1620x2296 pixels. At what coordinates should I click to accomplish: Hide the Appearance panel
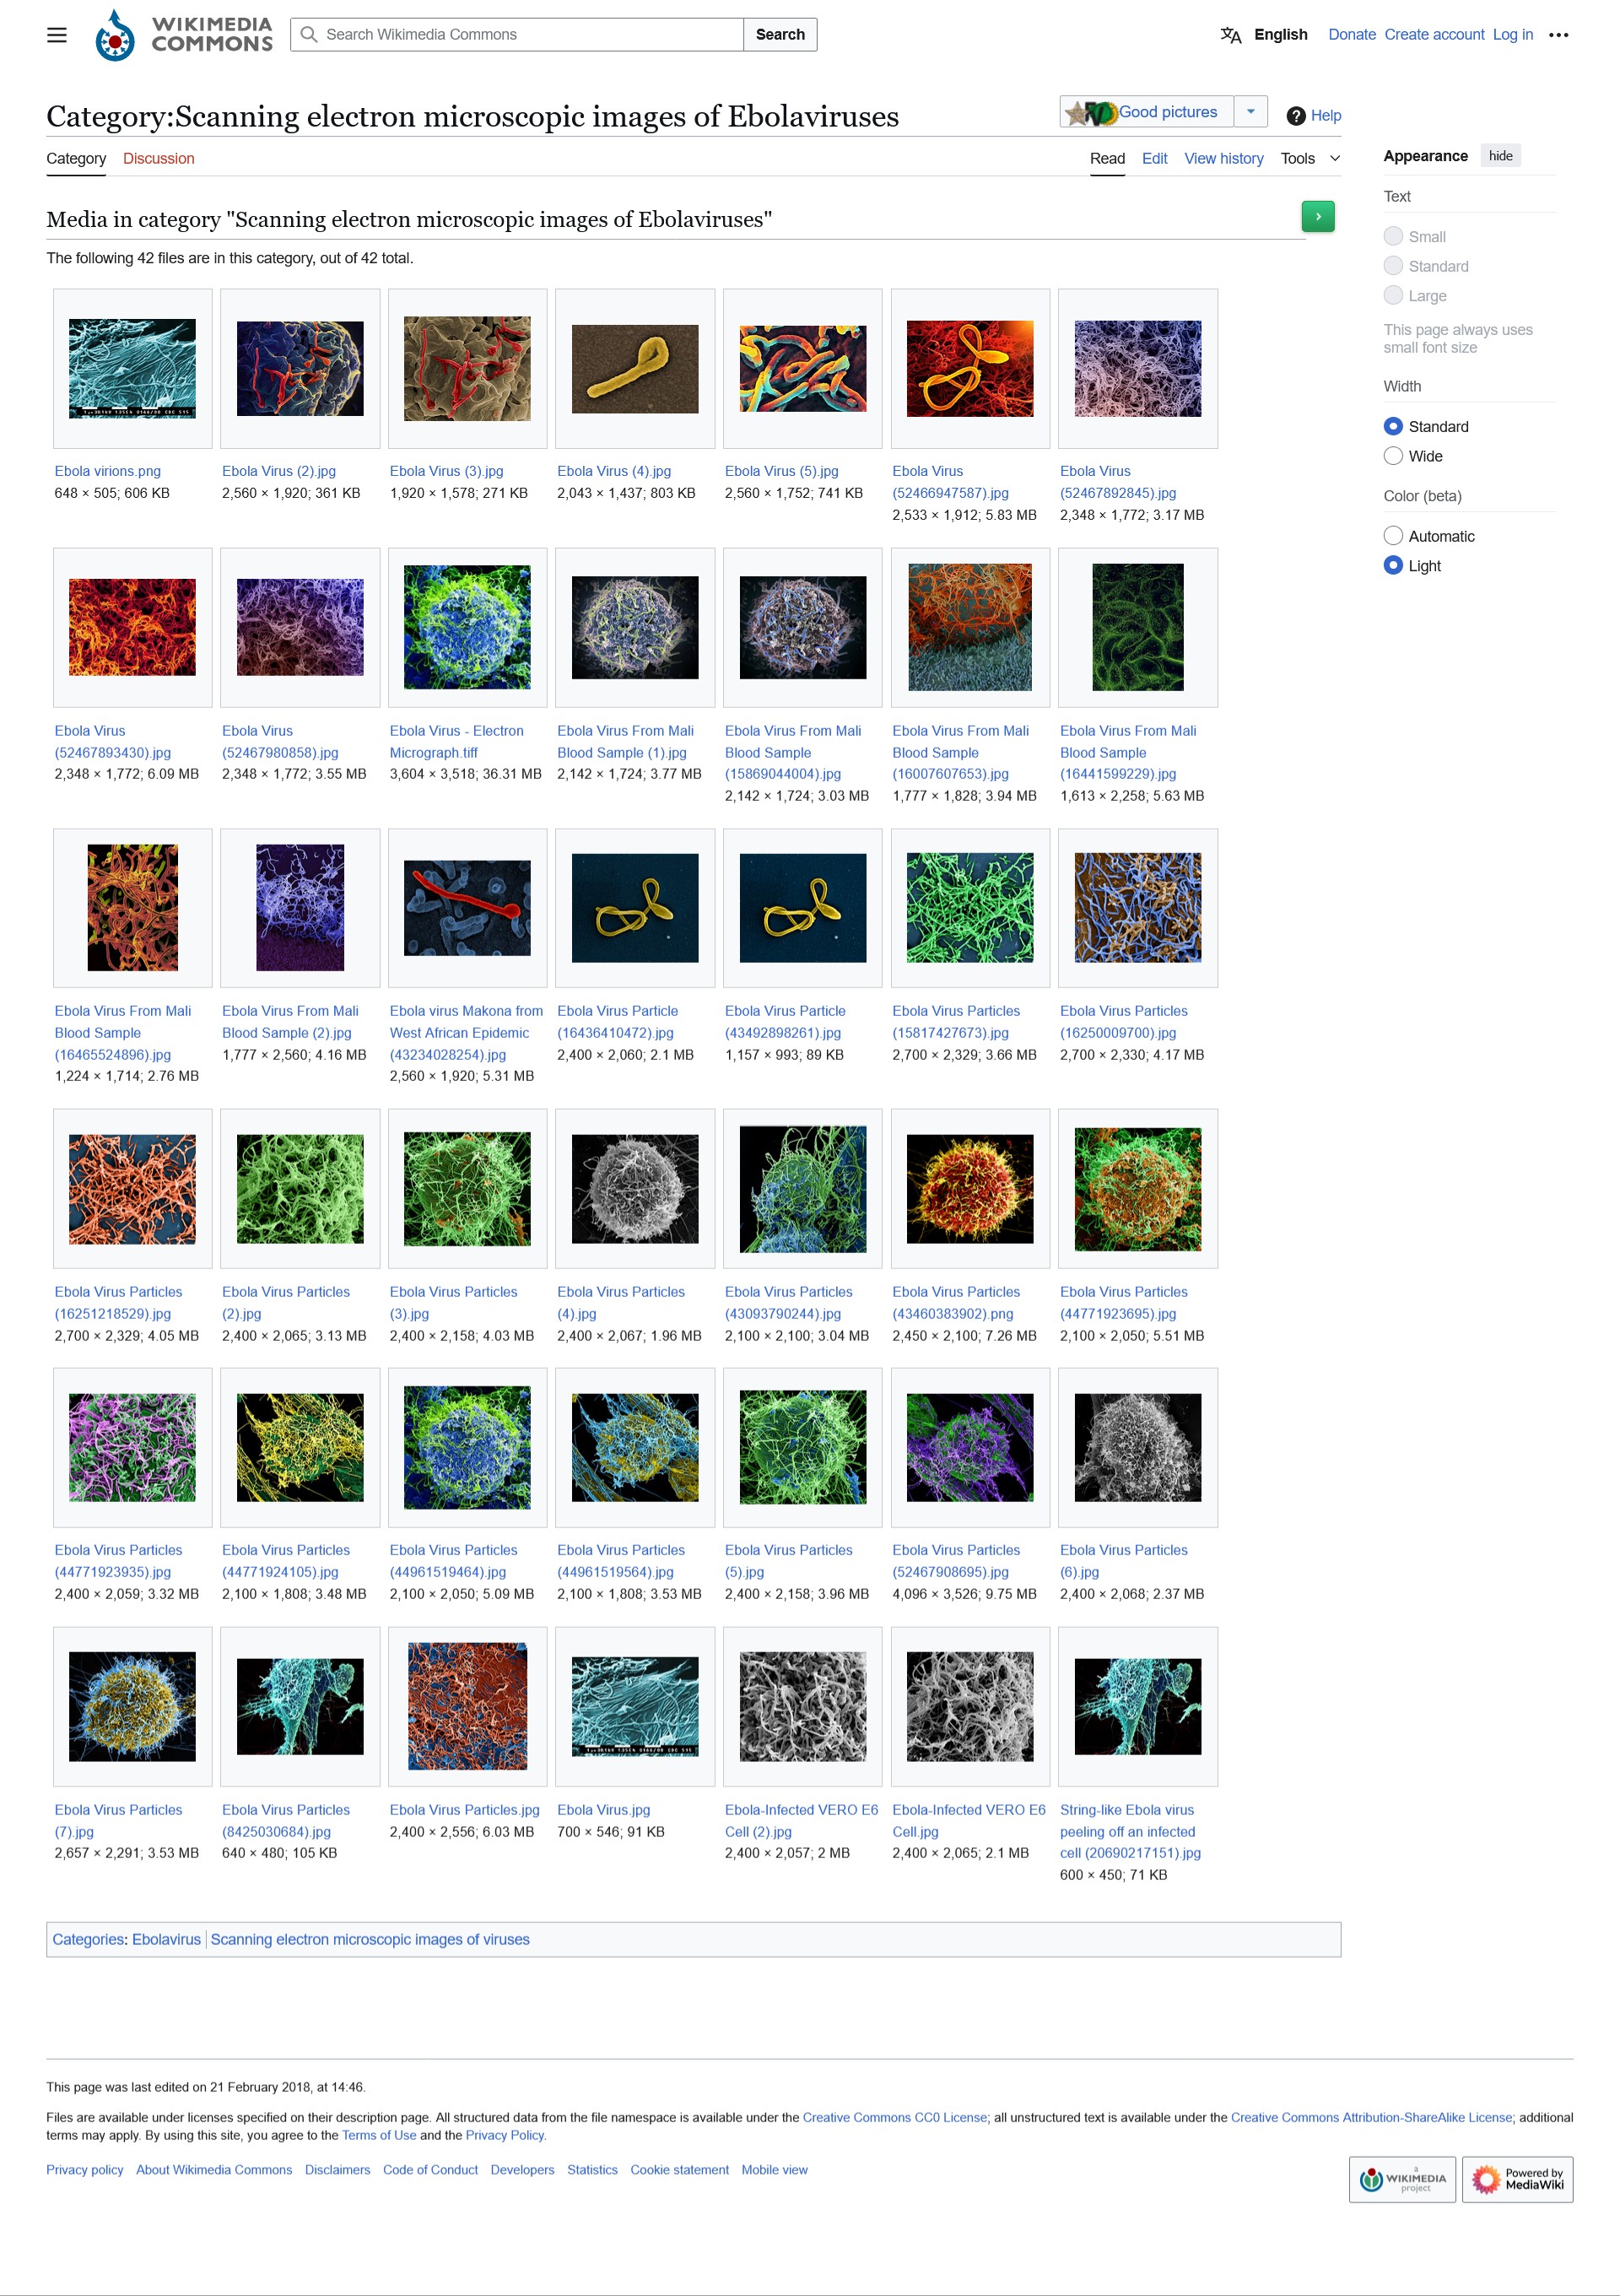1499,156
